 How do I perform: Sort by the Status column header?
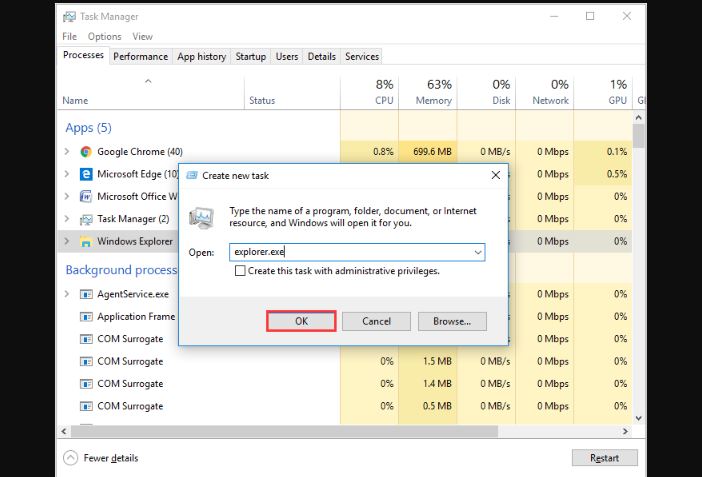(292, 93)
